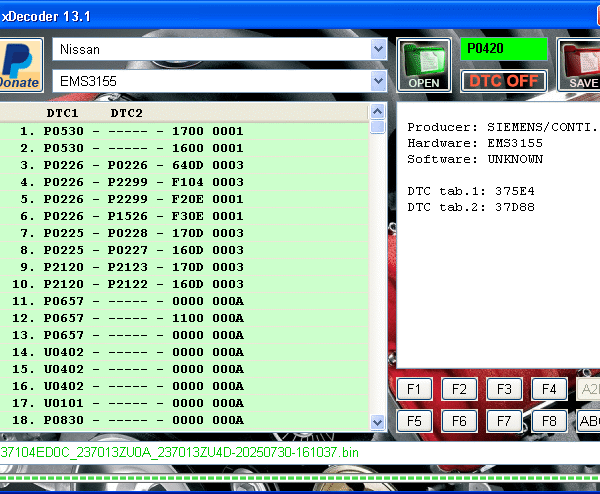Click the Hardware EMS3155 info line
The width and height of the screenshot is (600, 494).
(475, 143)
